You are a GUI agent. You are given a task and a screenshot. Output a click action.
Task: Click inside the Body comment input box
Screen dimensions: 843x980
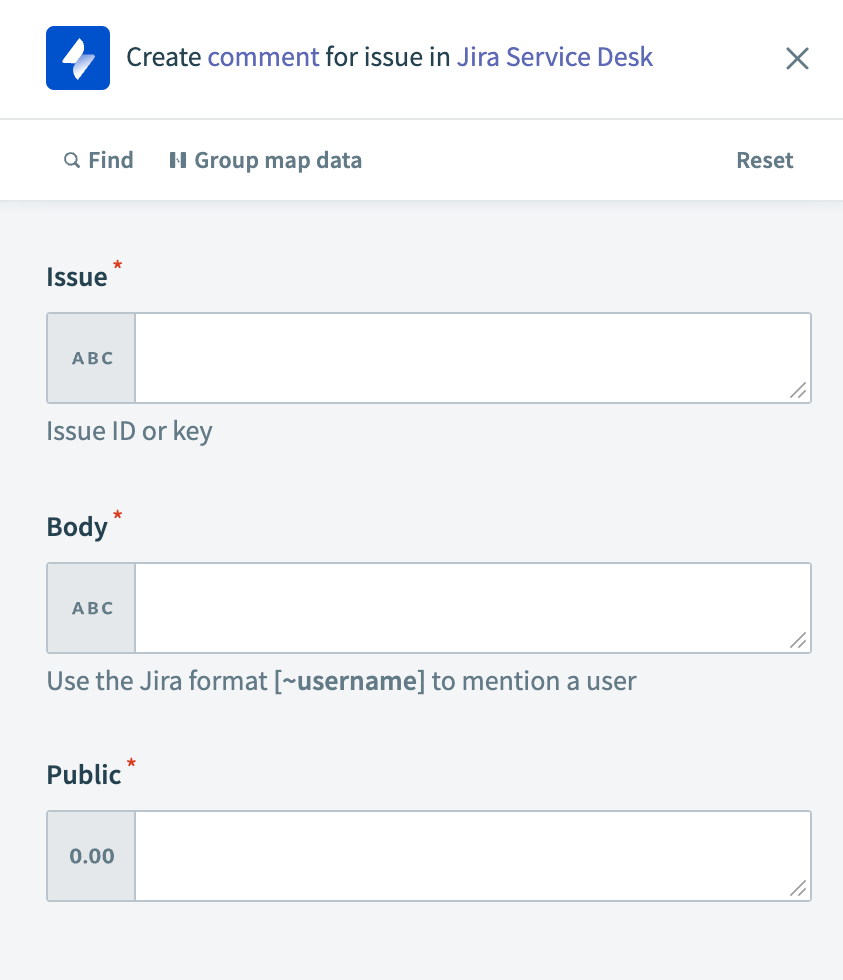[x=470, y=607]
